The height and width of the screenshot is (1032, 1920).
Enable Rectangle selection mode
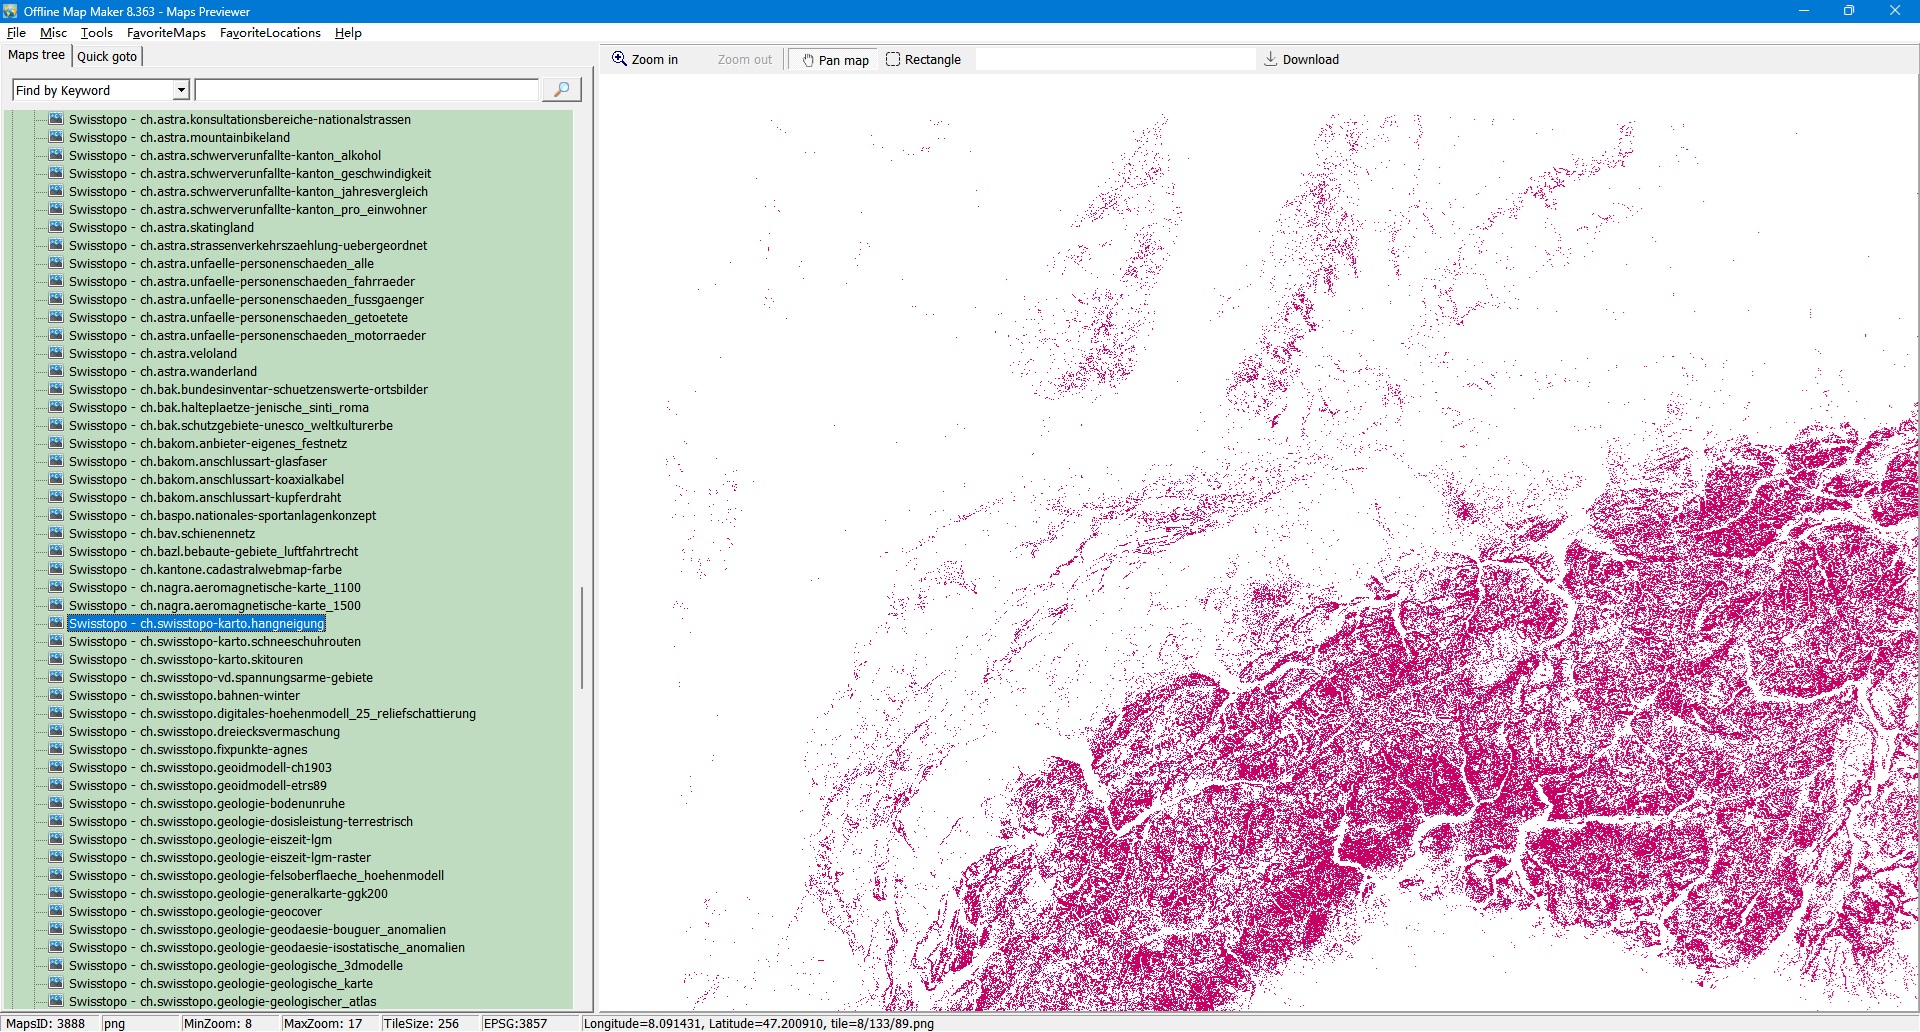click(x=922, y=60)
